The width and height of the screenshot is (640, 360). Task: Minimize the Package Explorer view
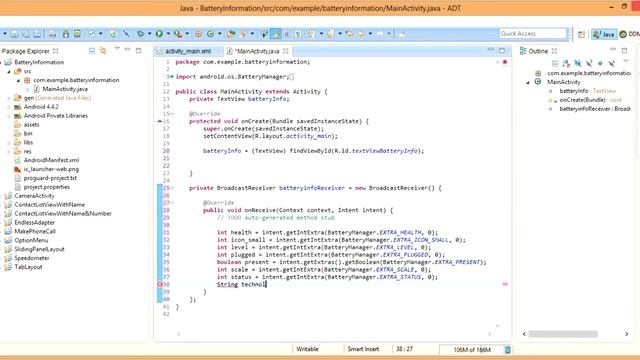coord(127,50)
